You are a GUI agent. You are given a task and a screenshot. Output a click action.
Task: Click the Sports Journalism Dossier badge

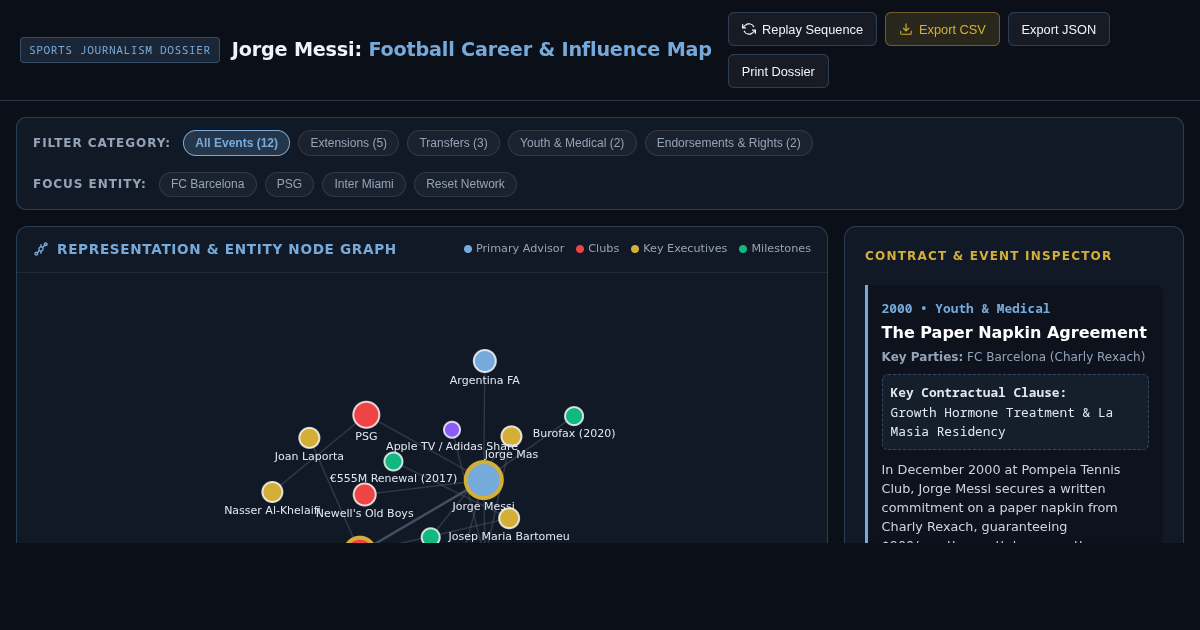120,50
